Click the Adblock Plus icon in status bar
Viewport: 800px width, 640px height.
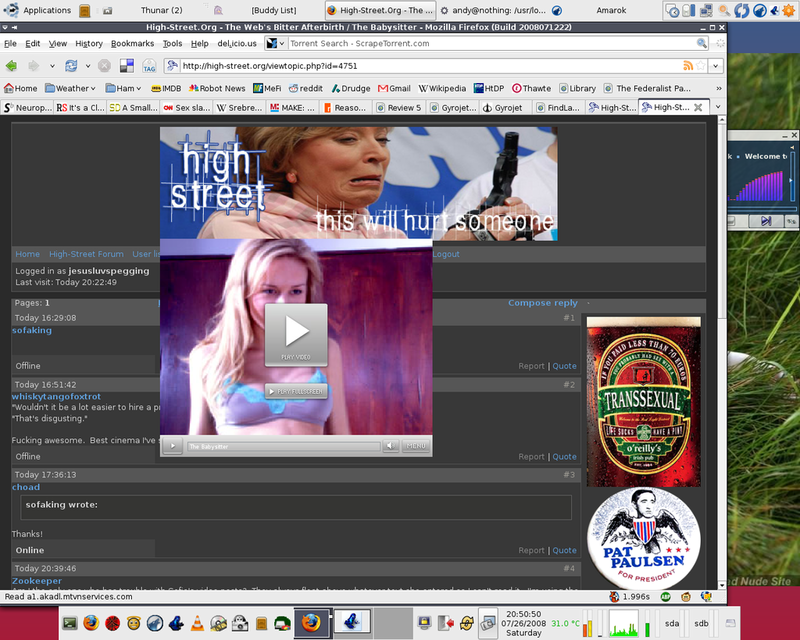point(665,597)
